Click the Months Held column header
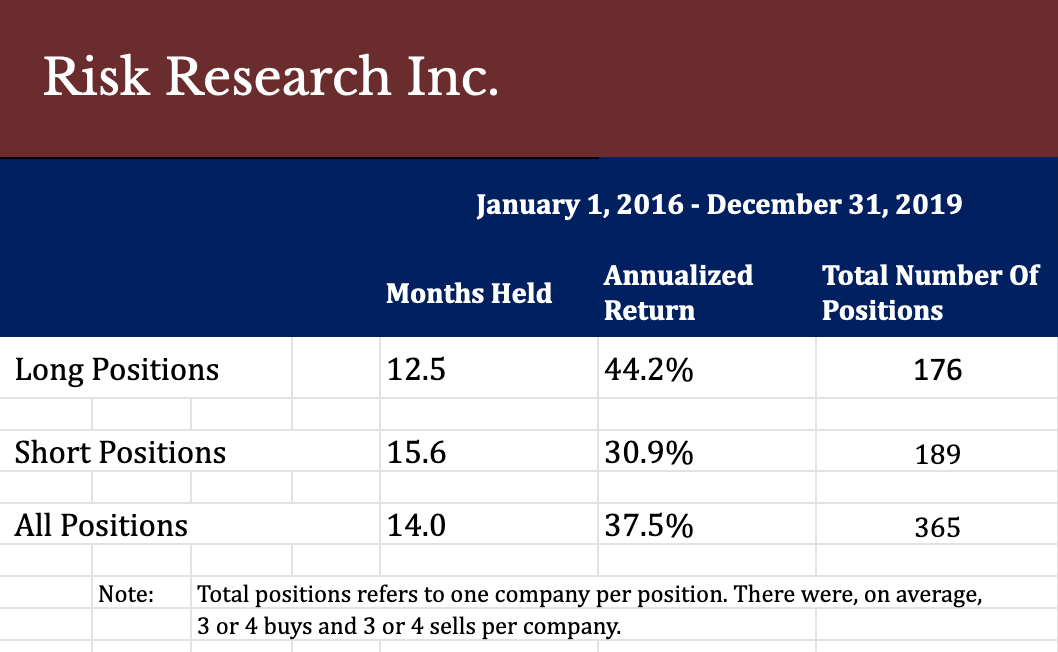Screen dimensions: 1058x652 pyautogui.click(x=469, y=294)
